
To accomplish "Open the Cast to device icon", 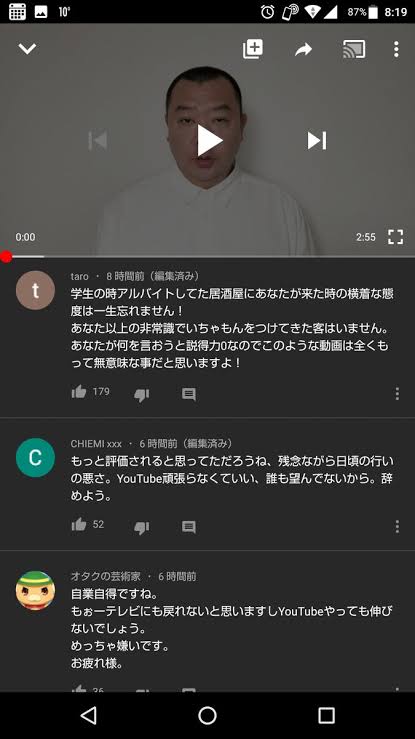I will point(354,49).
